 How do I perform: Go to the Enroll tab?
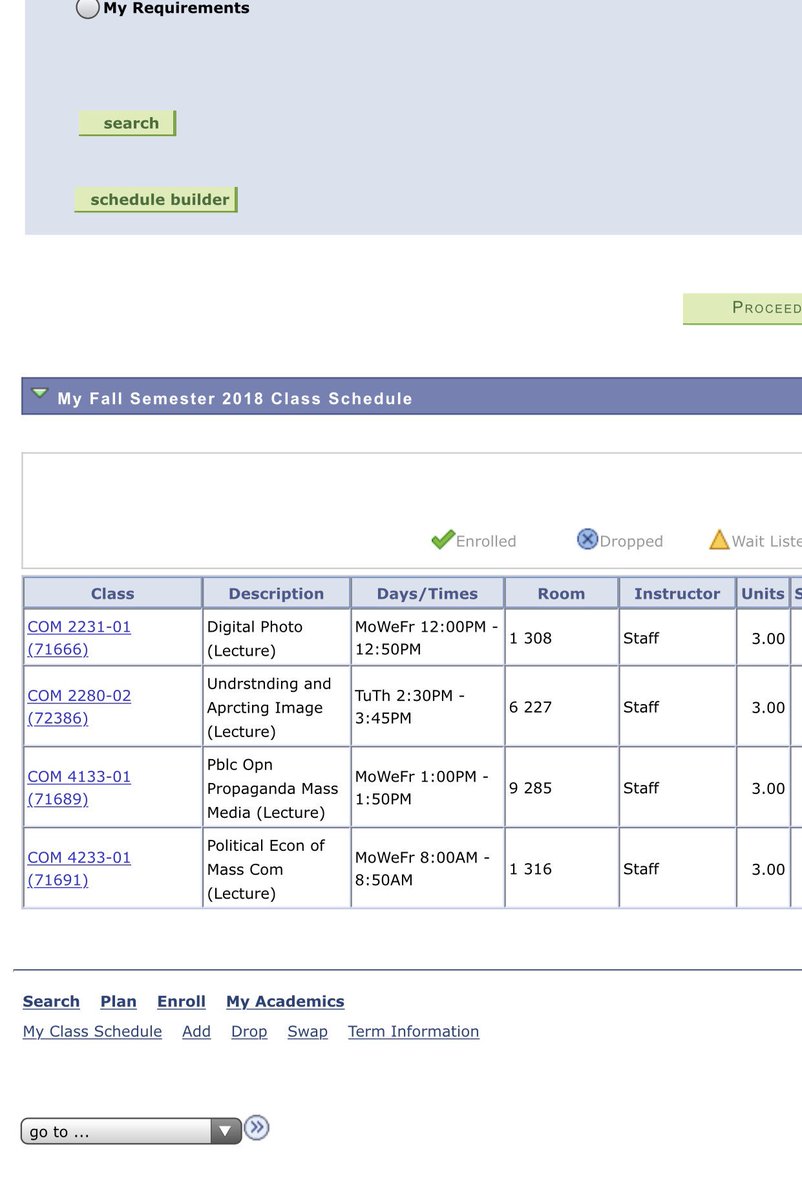click(181, 1001)
